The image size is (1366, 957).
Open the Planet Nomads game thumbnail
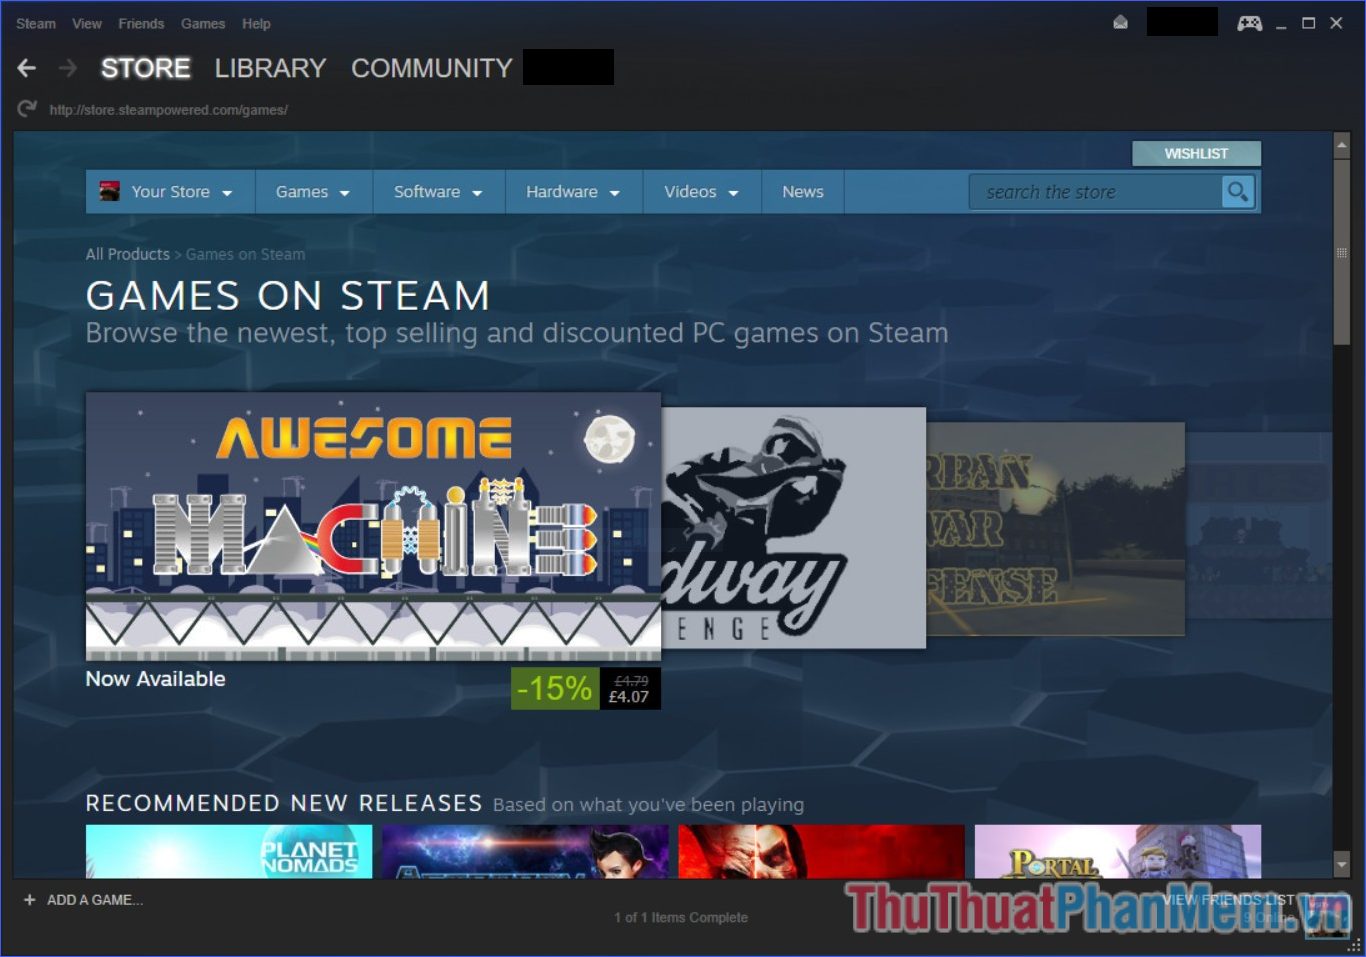coord(229,851)
